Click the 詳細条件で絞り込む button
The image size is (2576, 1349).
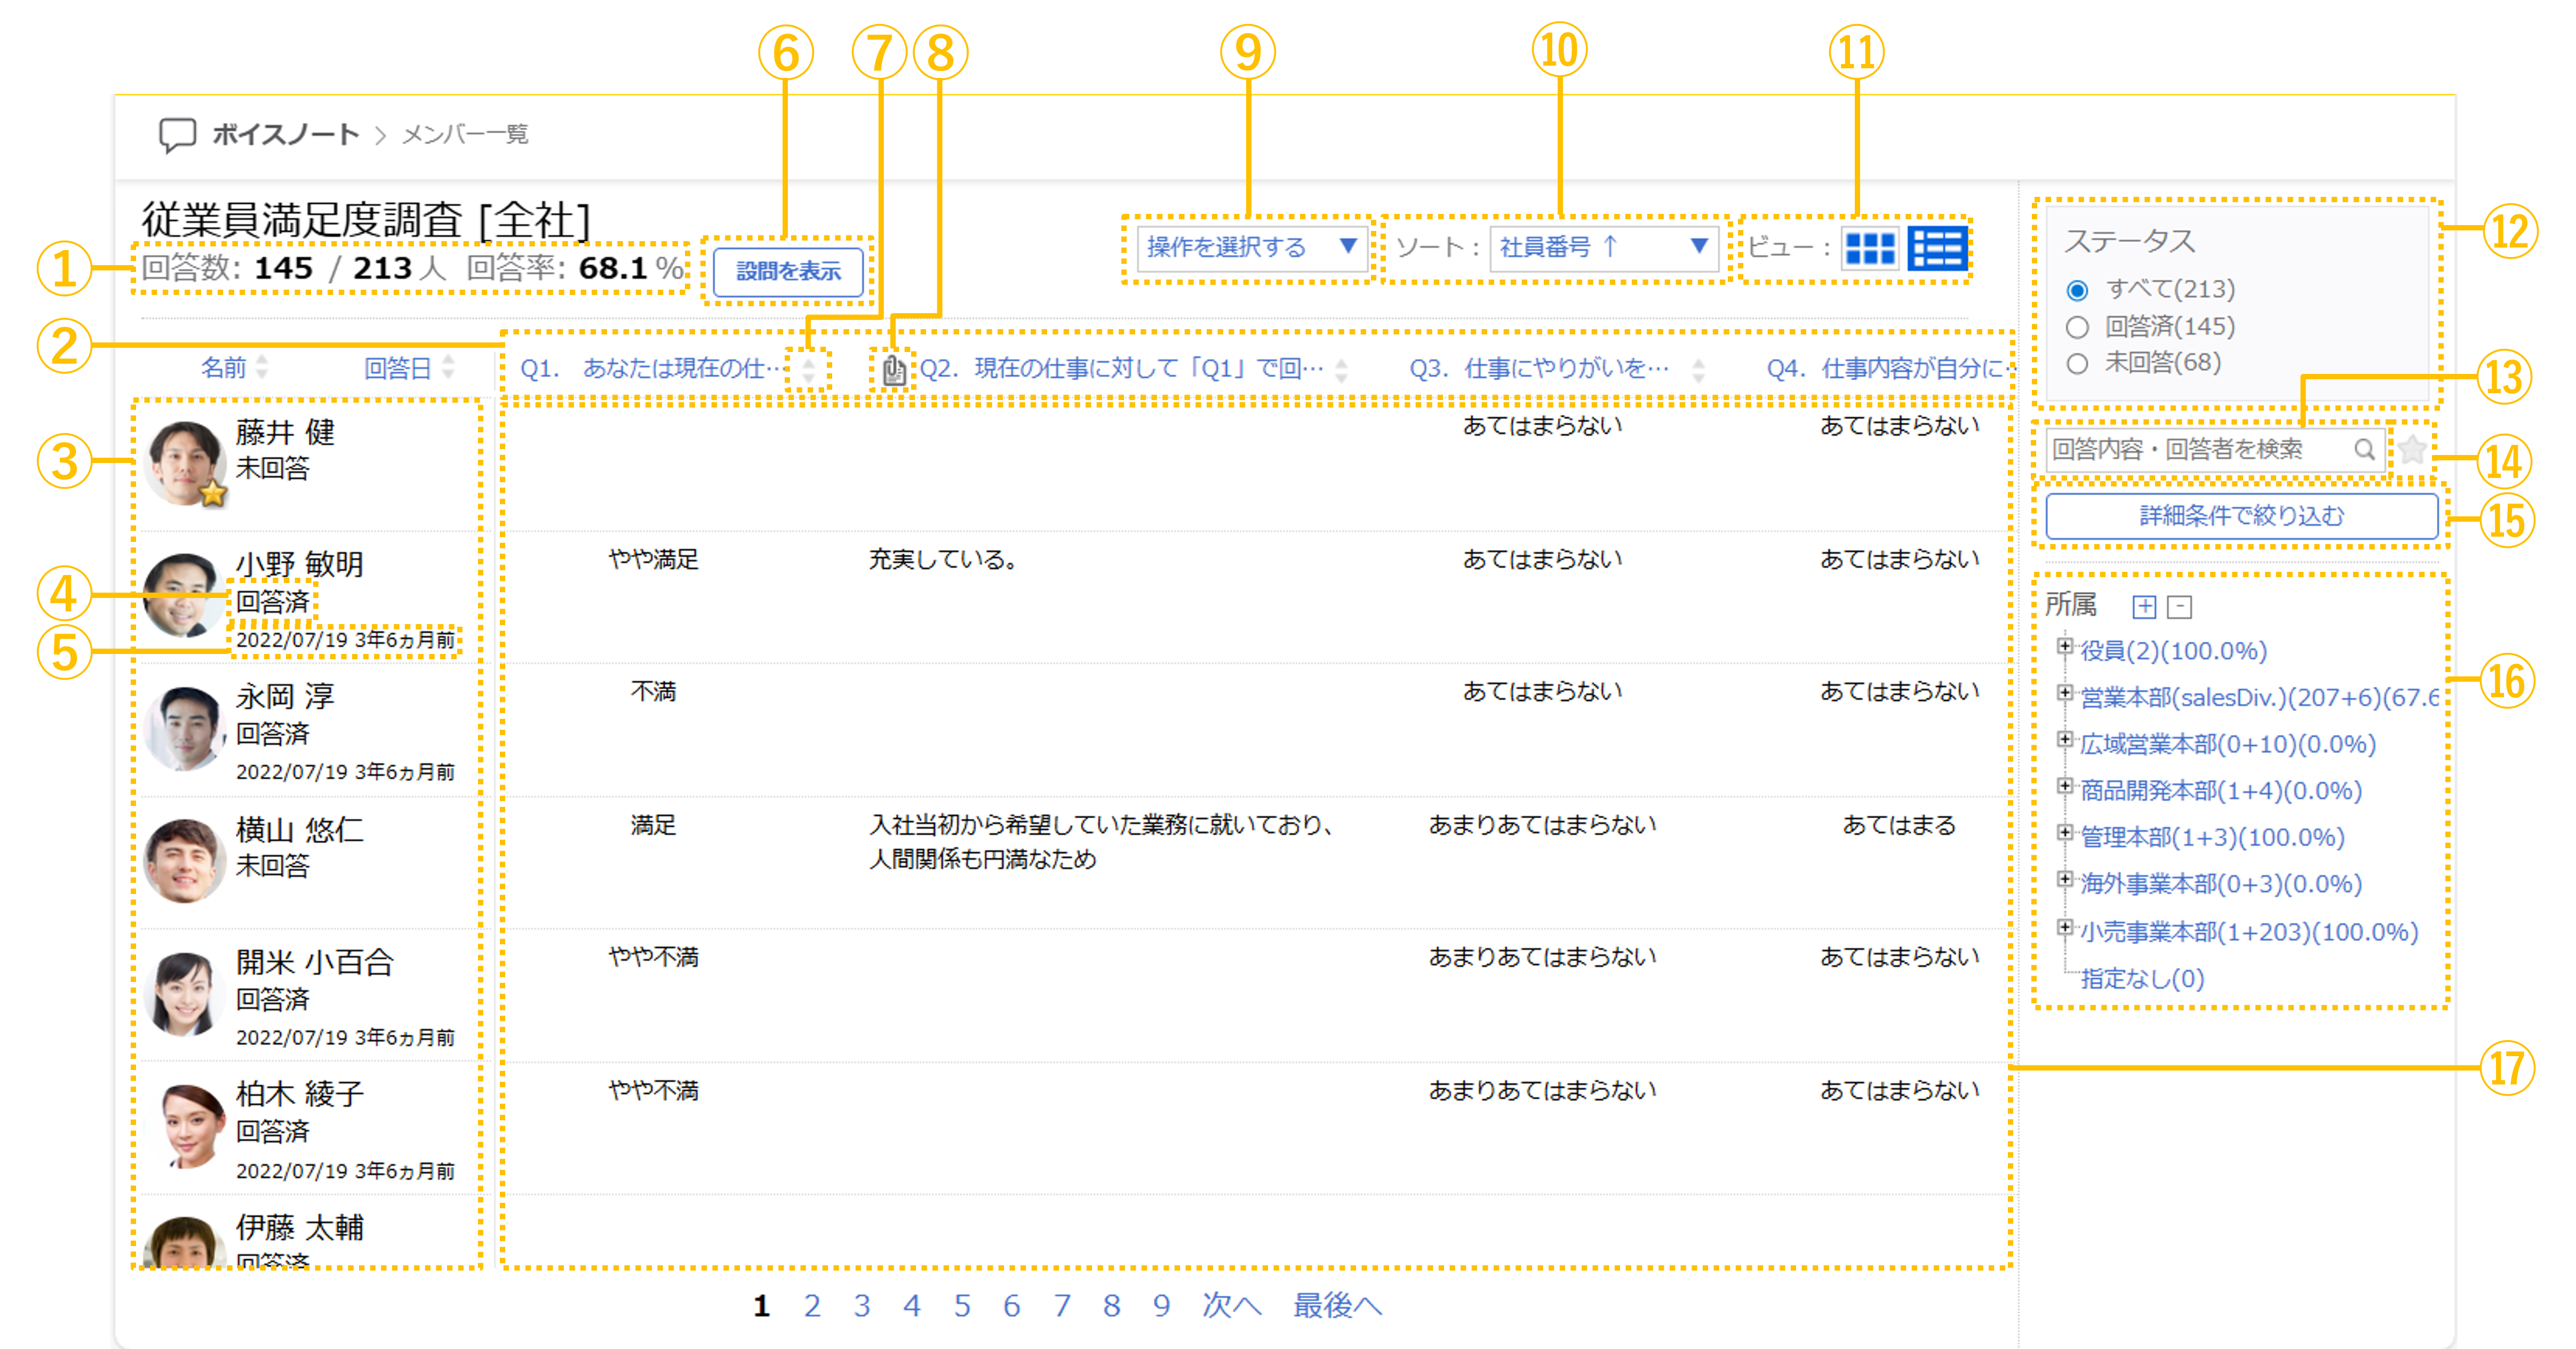(x=2240, y=516)
